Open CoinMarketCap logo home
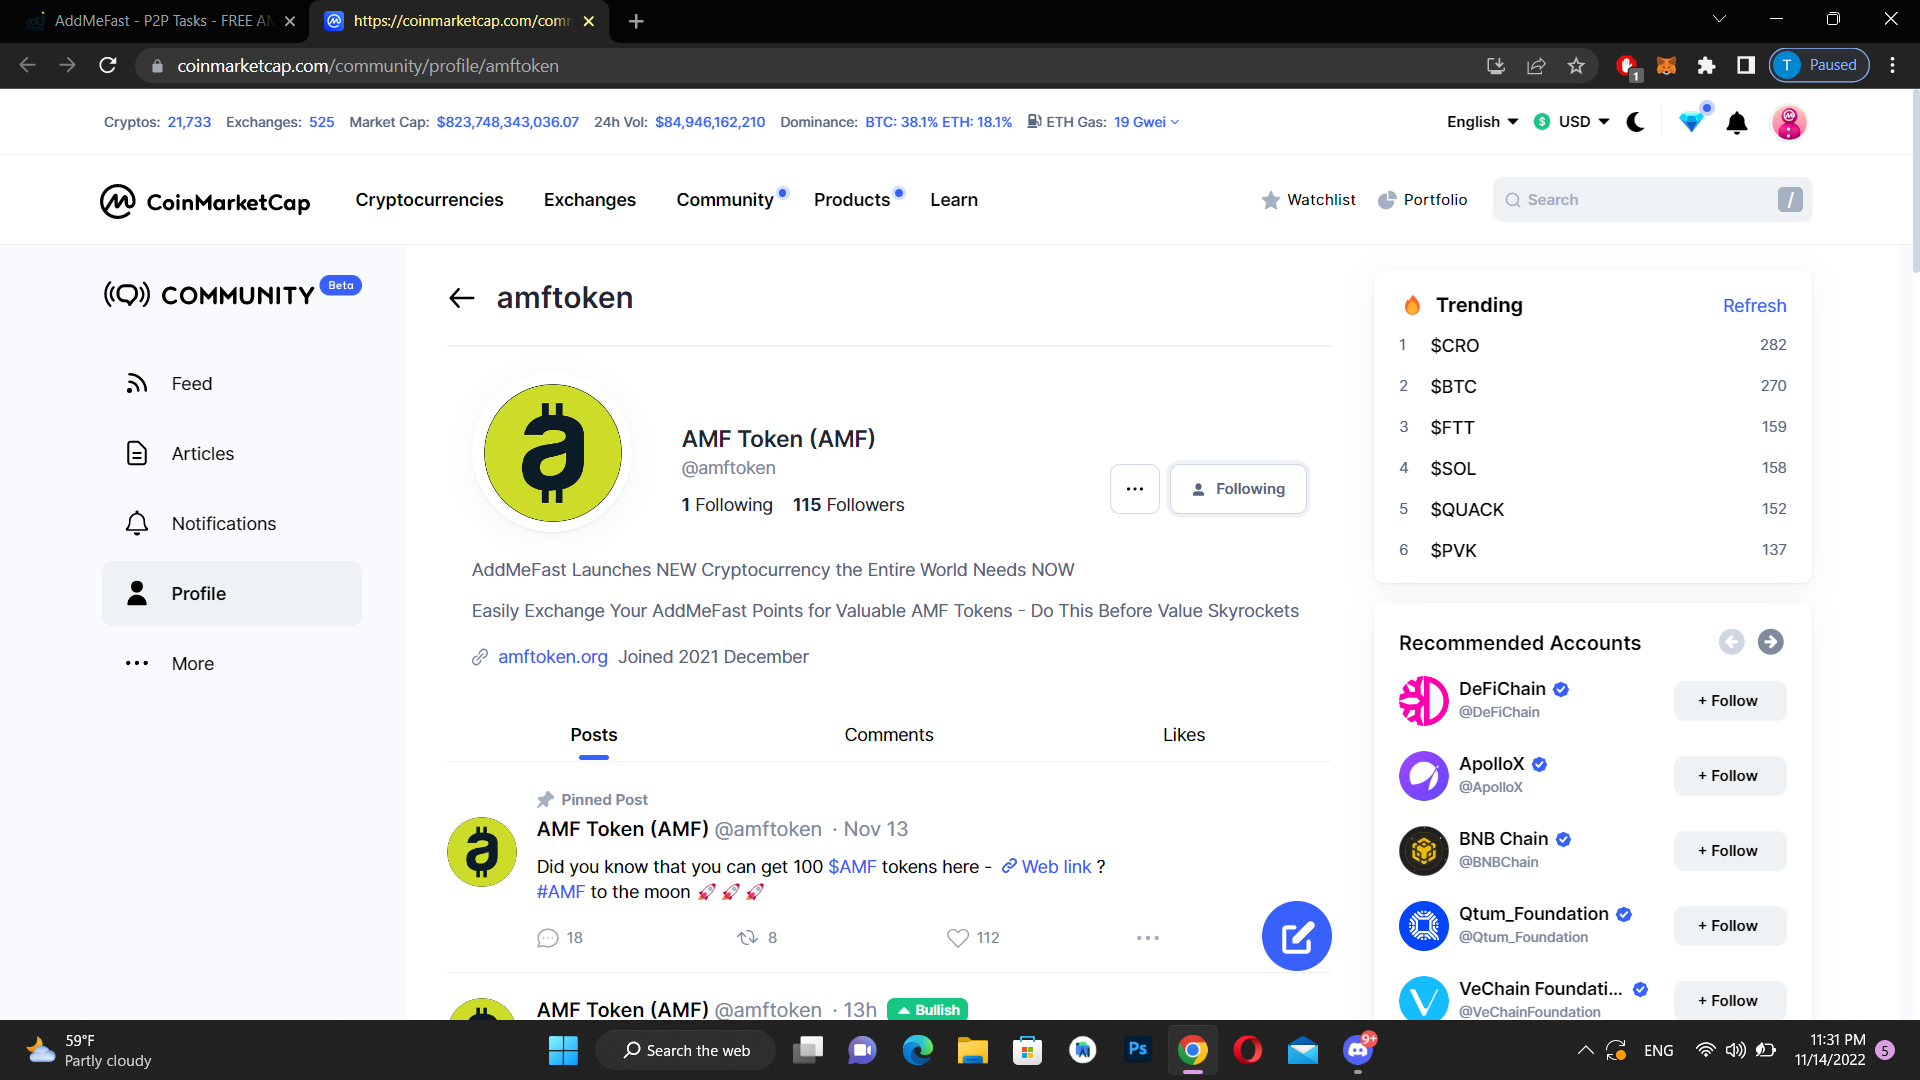 (205, 201)
